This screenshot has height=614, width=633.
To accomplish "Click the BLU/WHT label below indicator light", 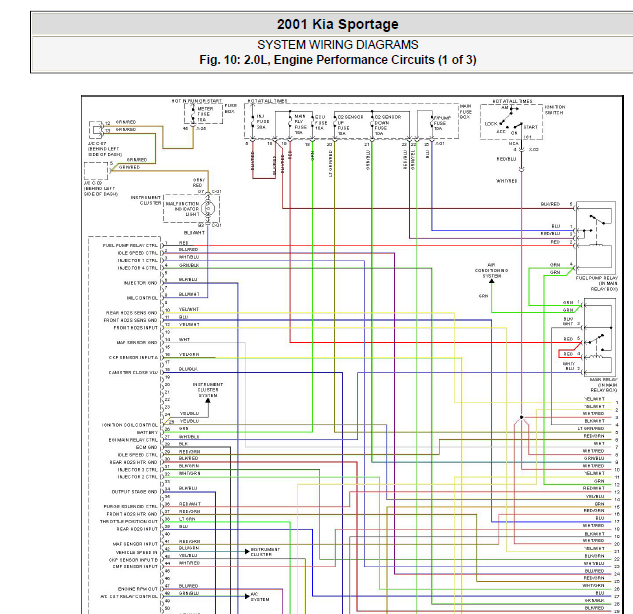I will click(x=194, y=233).
